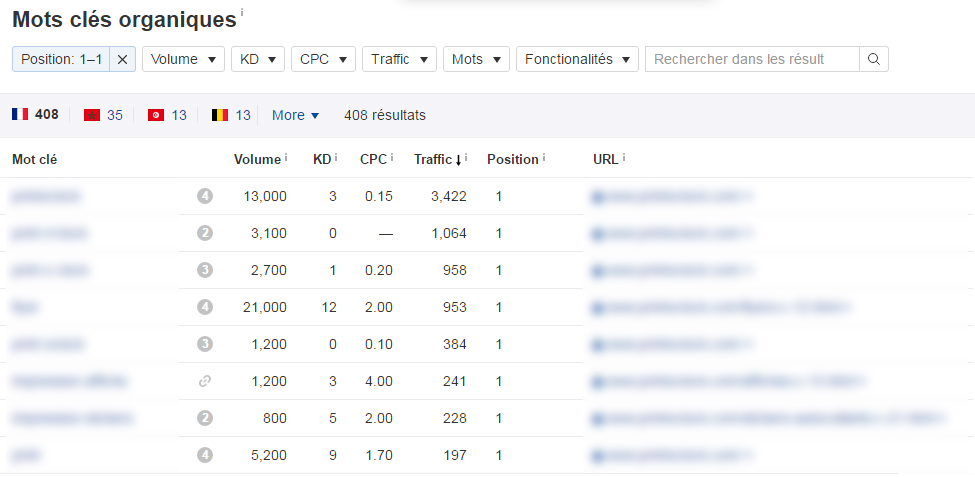Image resolution: width=975 pixels, height=477 pixels.
Task: Open URL link in traffic 3,422 row
Action: (x=673, y=197)
